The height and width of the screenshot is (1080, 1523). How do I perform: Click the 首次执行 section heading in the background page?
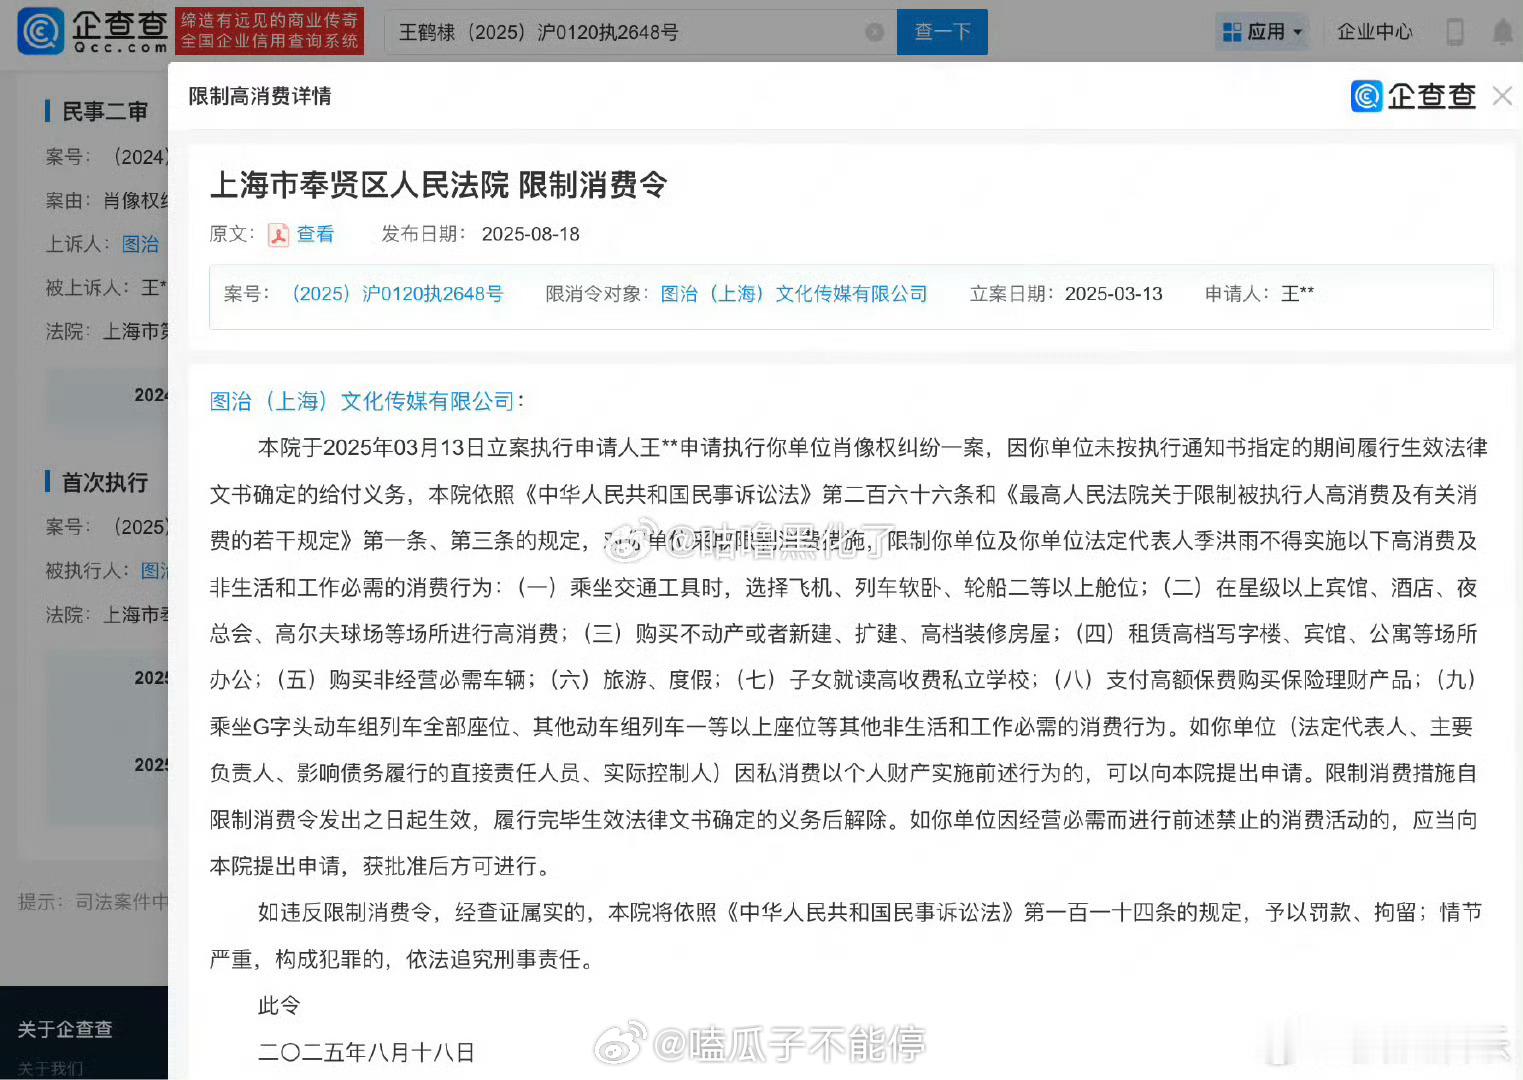coord(104,482)
